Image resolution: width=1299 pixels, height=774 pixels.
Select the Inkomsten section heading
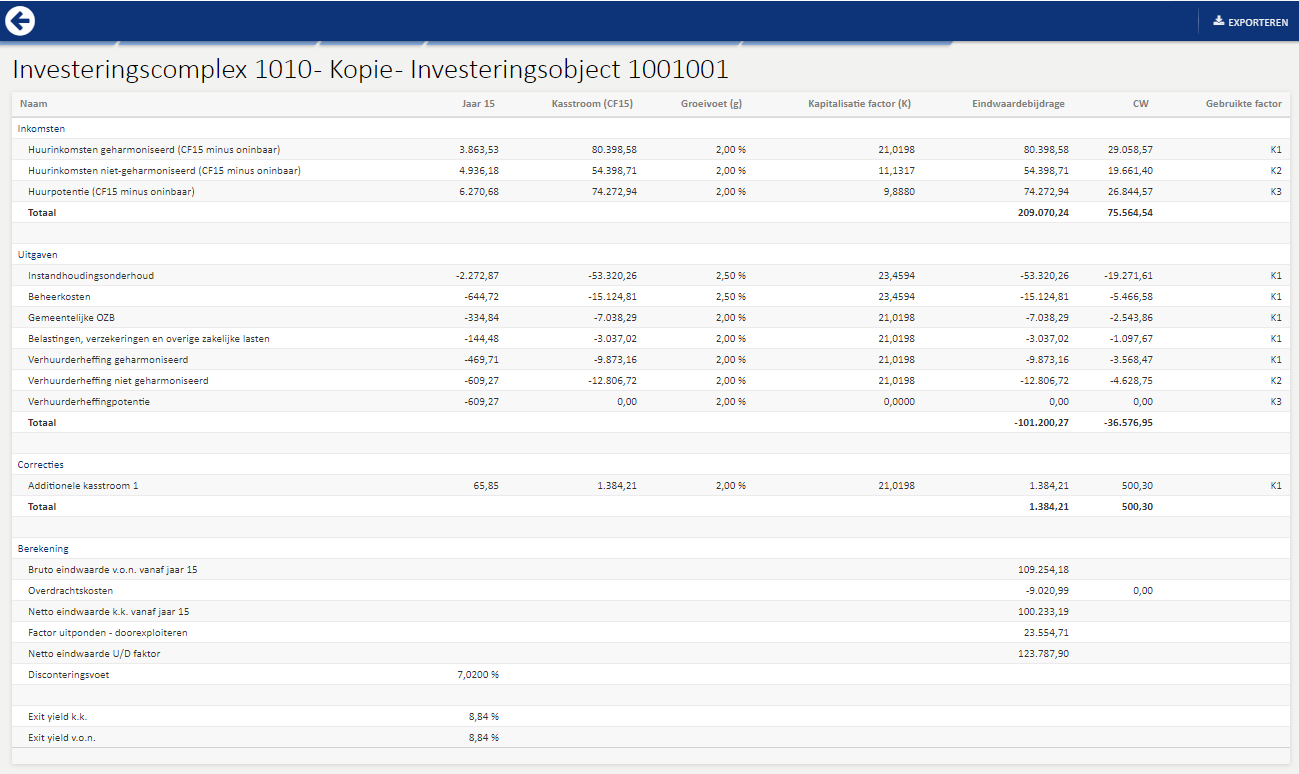click(42, 128)
